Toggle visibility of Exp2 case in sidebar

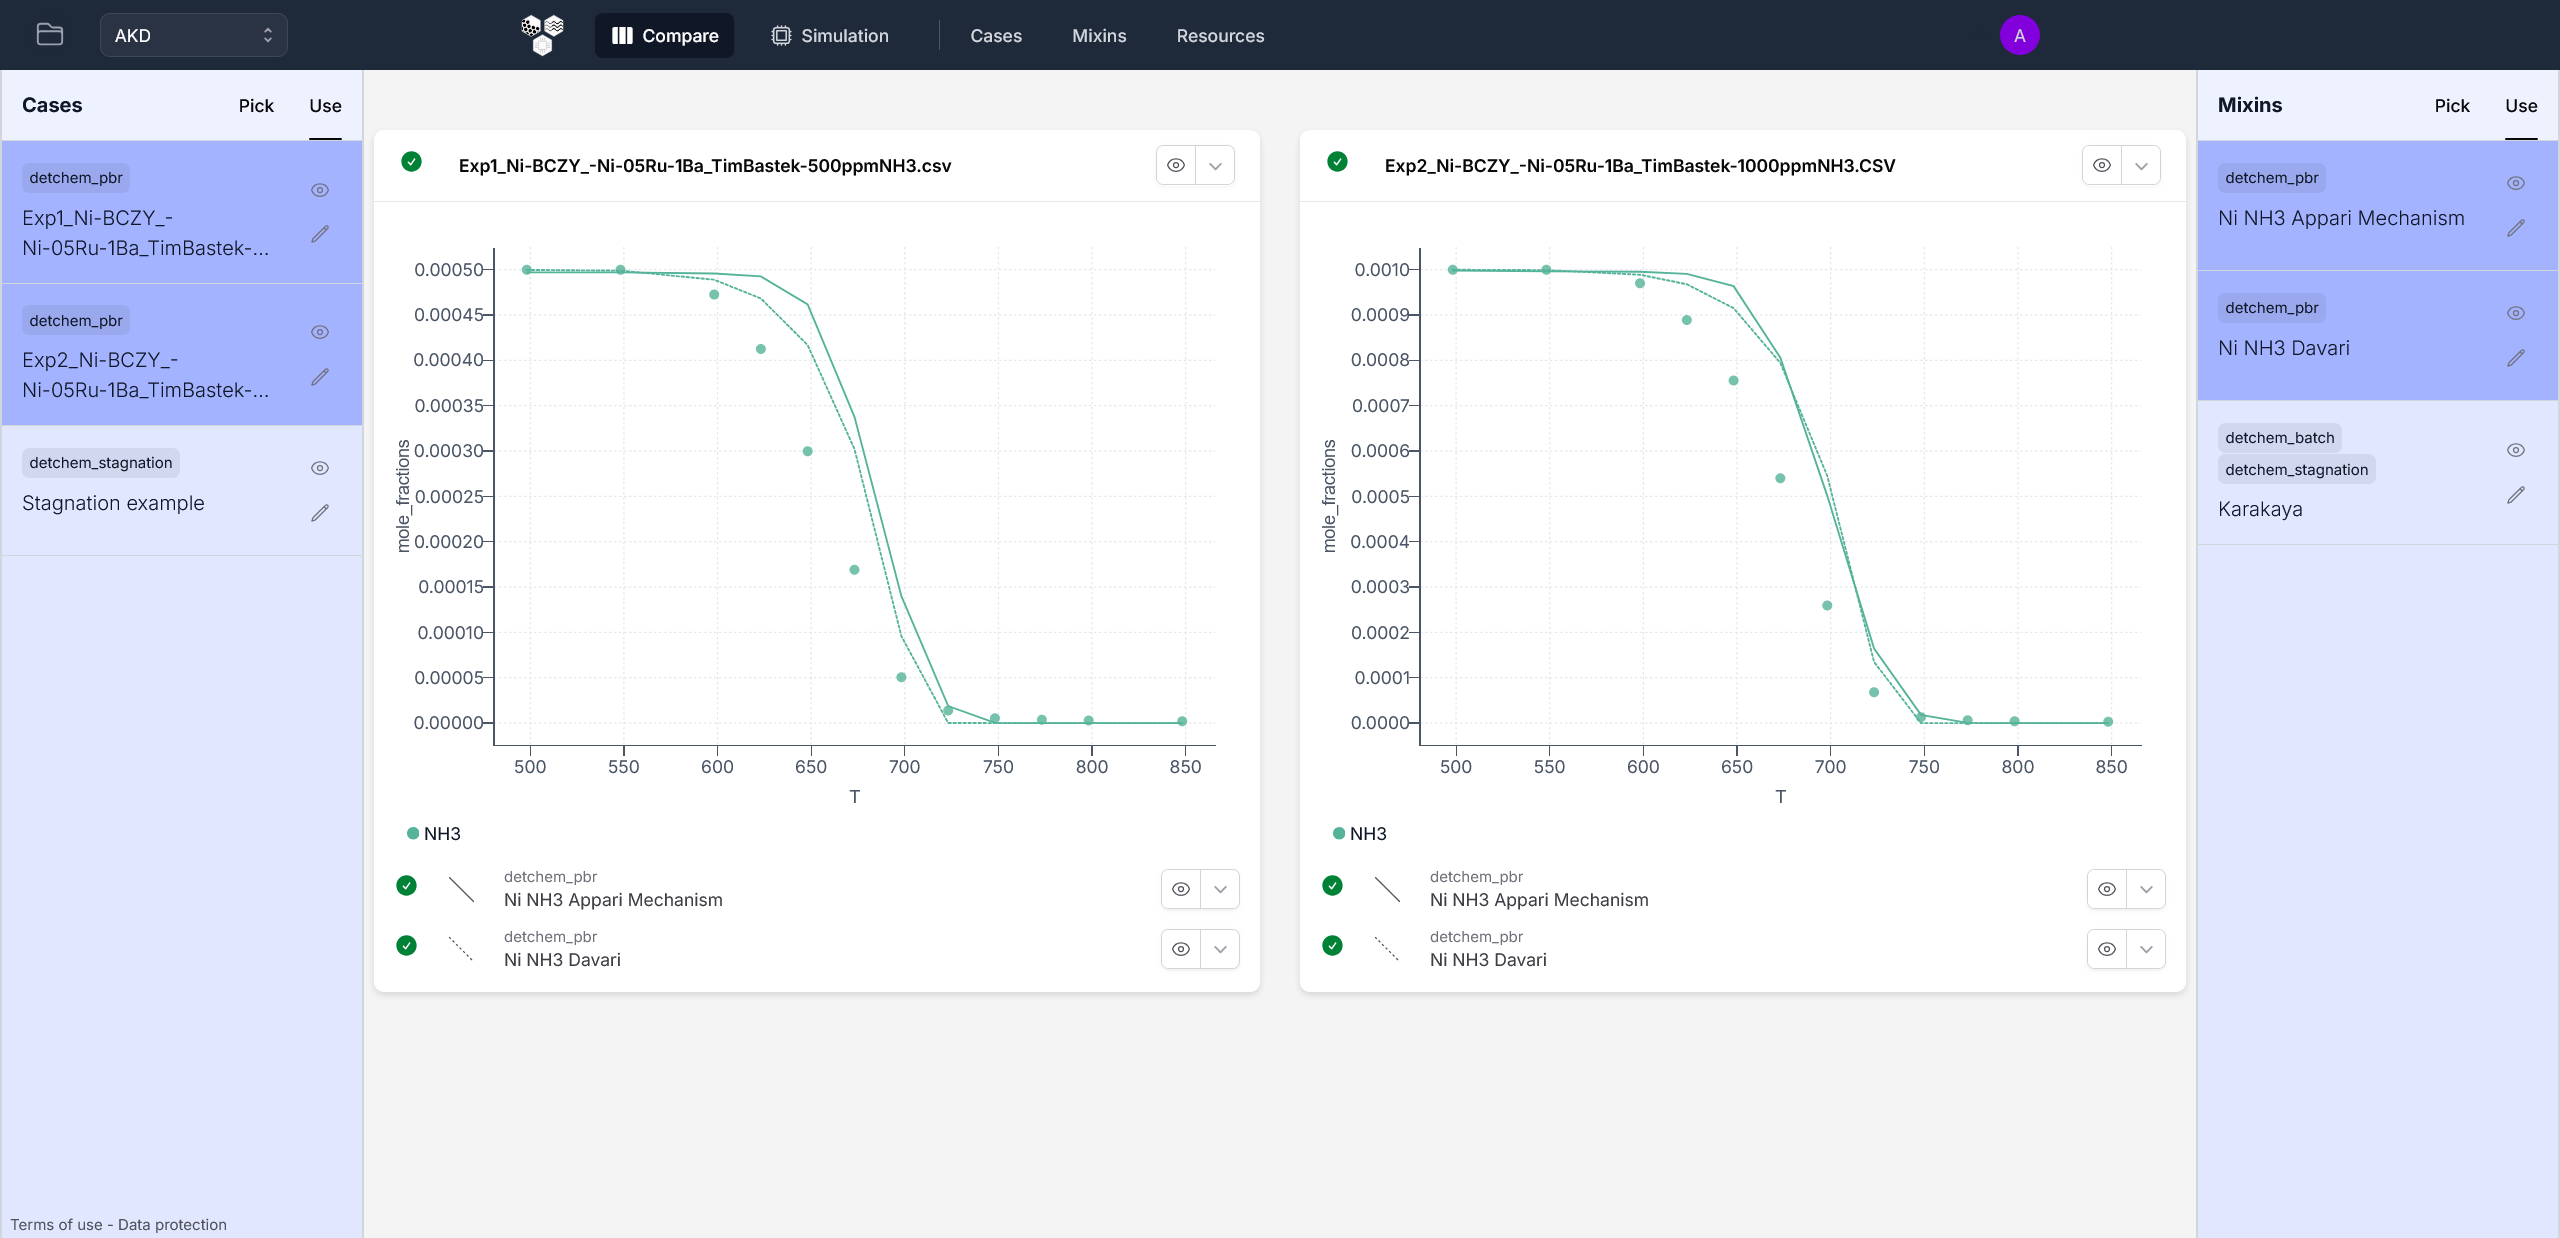tap(320, 332)
